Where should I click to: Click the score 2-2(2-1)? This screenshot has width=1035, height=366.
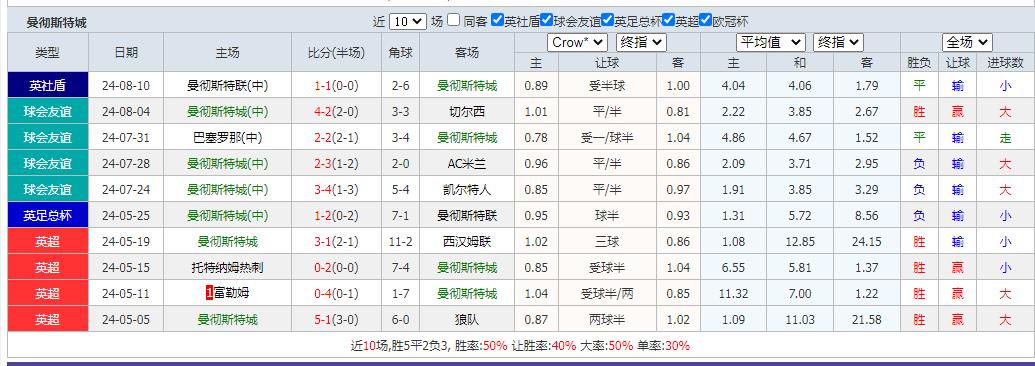[337, 137]
